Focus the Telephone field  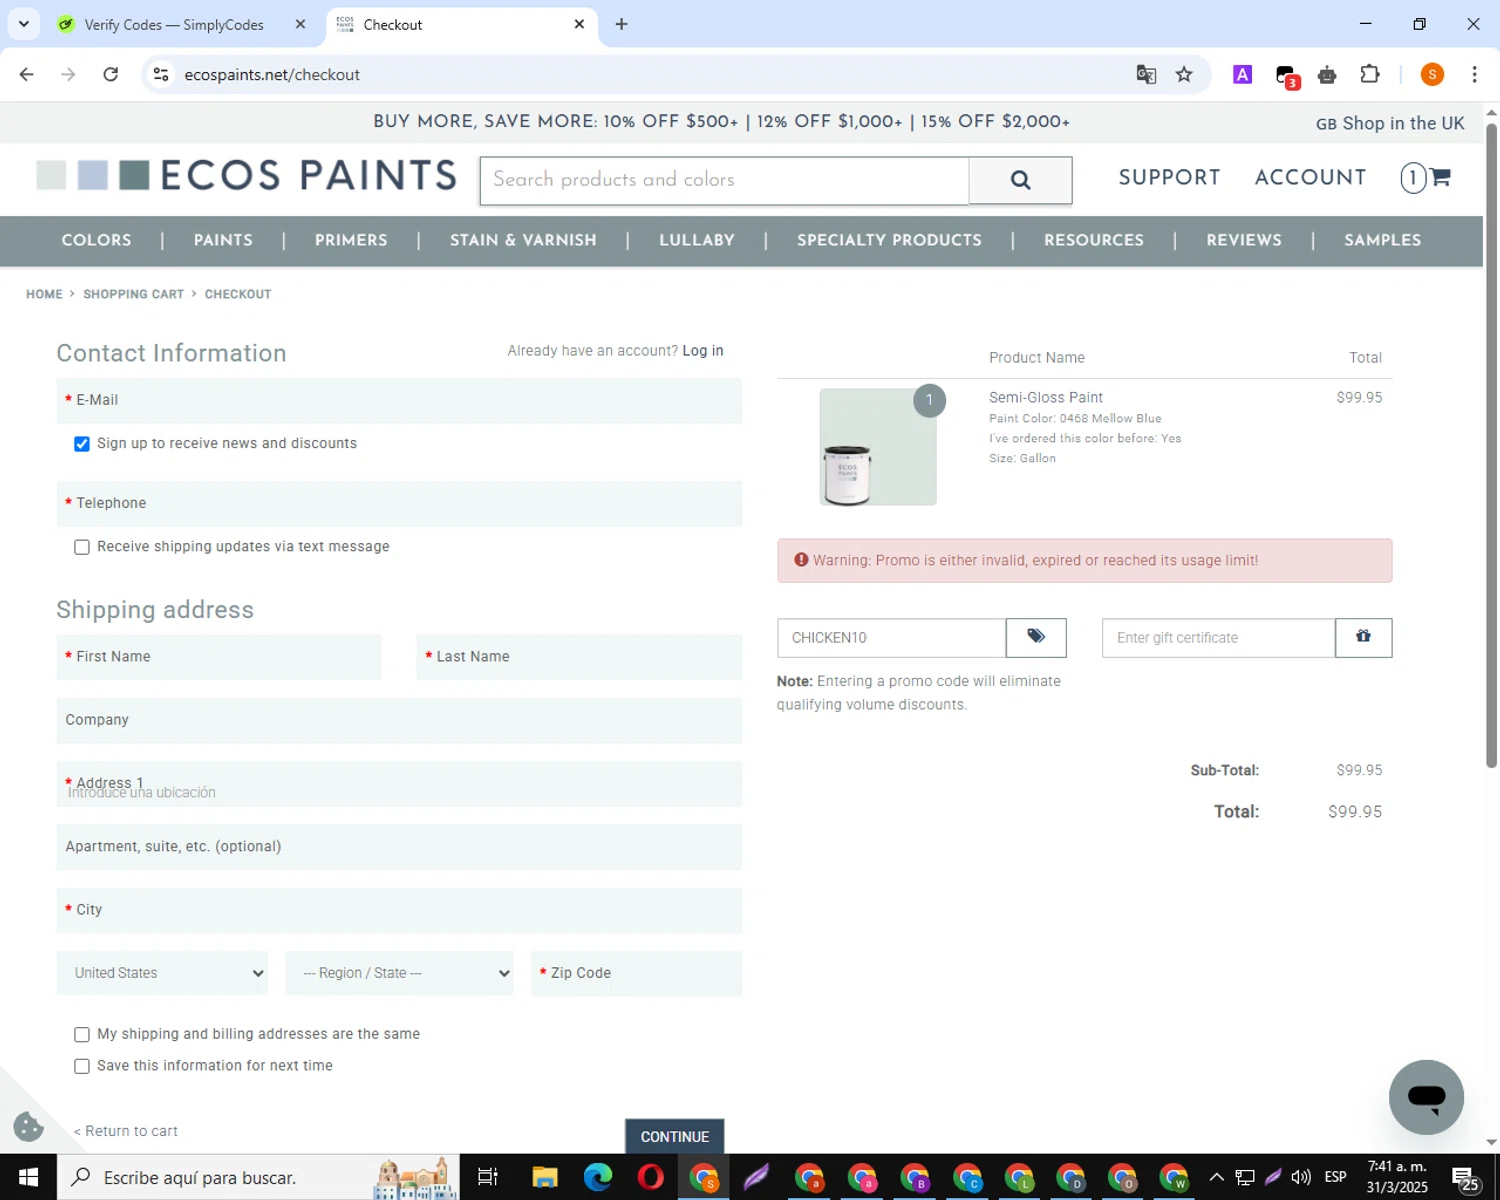pyautogui.click(x=399, y=503)
